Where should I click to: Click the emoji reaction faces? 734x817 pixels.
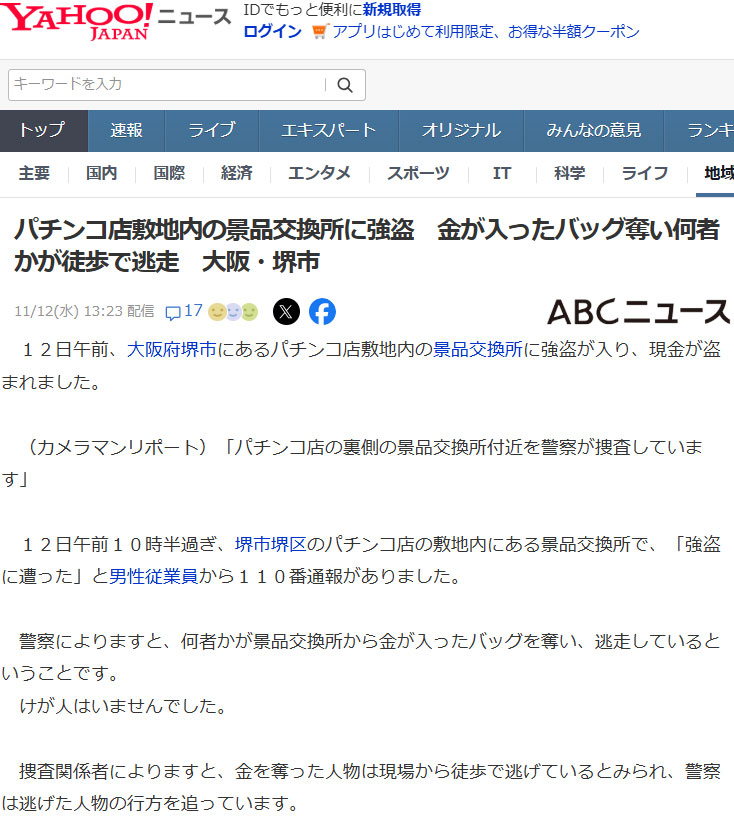[233, 312]
